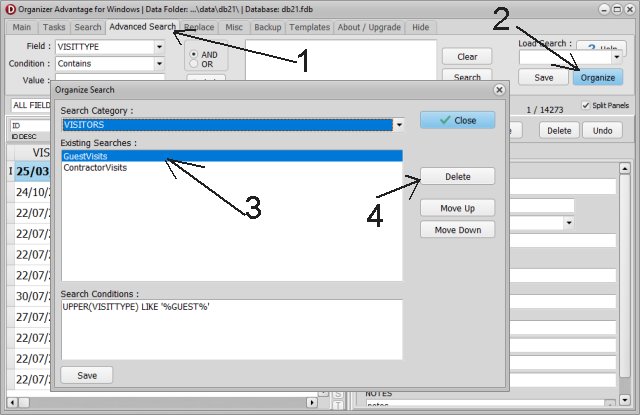
Task: Open the Backup tab
Action: 267,27
